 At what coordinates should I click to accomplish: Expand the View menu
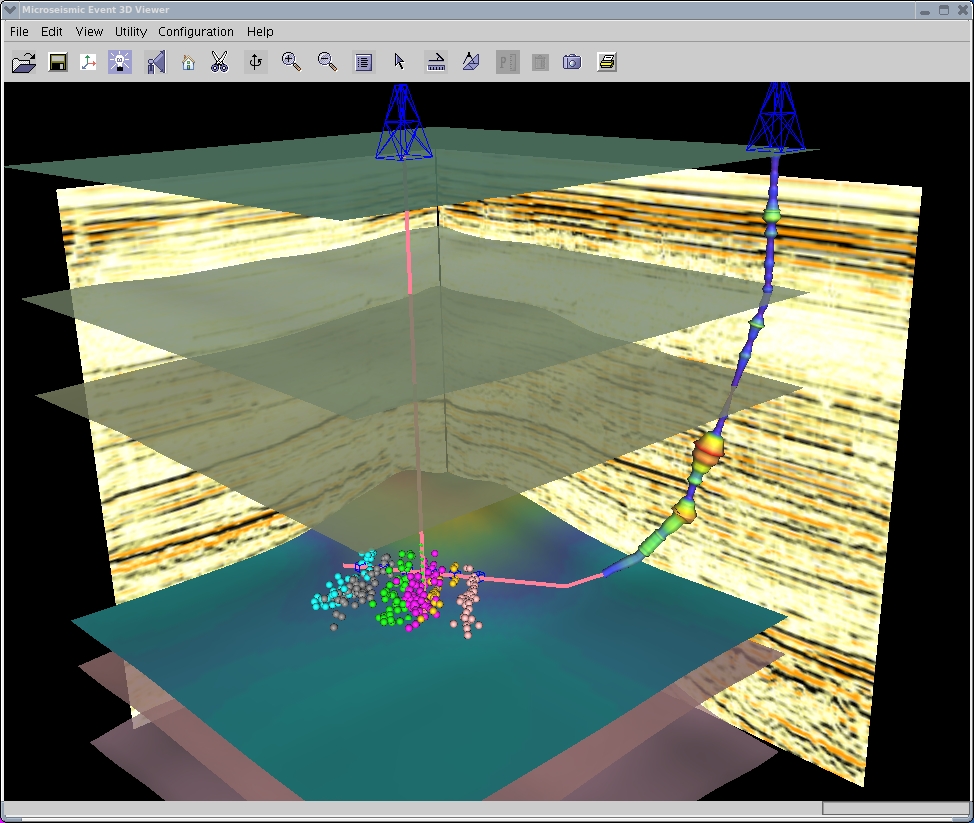coord(89,32)
